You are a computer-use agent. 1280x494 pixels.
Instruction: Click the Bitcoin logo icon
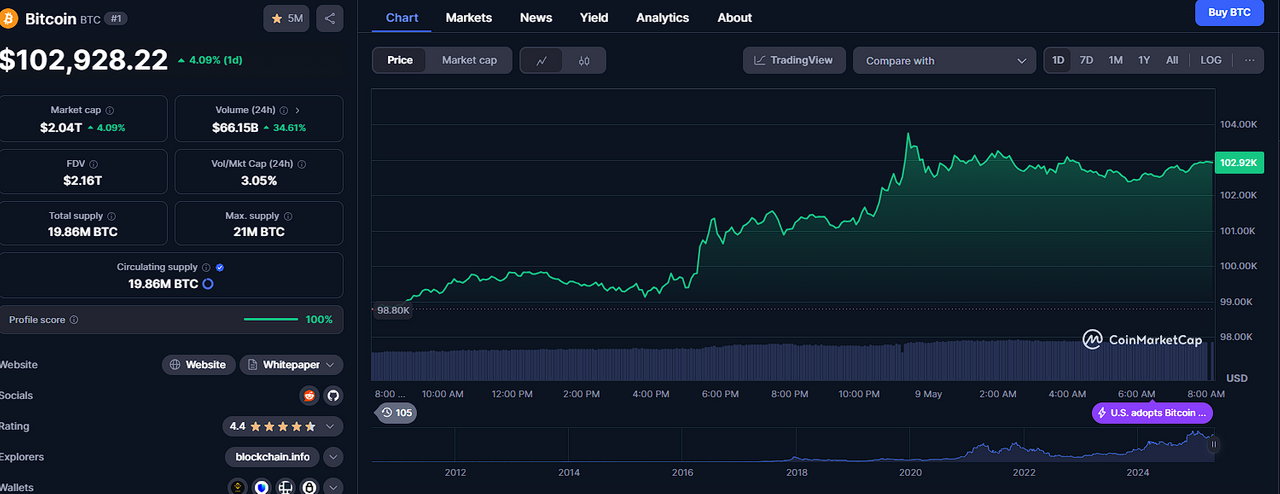[9, 18]
